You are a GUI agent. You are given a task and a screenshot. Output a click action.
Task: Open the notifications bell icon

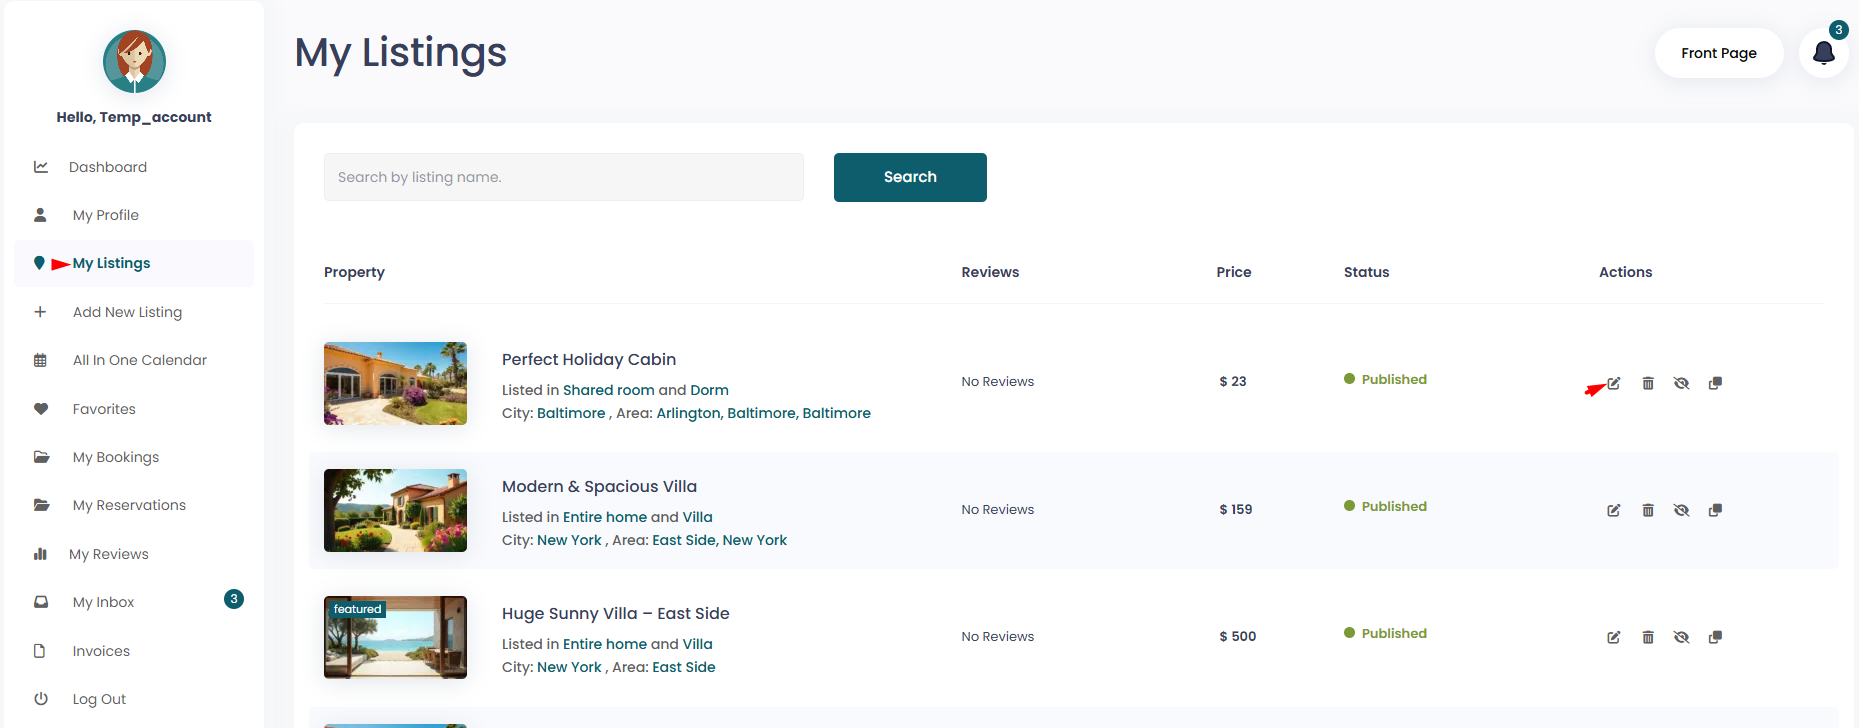click(x=1823, y=53)
